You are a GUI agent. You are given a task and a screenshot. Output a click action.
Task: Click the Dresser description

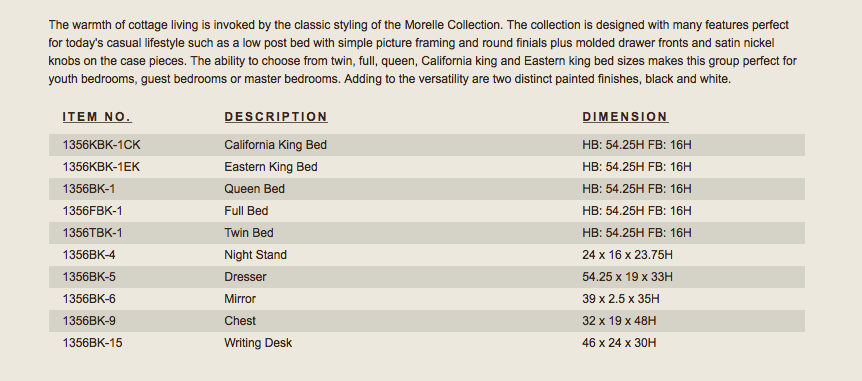245,277
